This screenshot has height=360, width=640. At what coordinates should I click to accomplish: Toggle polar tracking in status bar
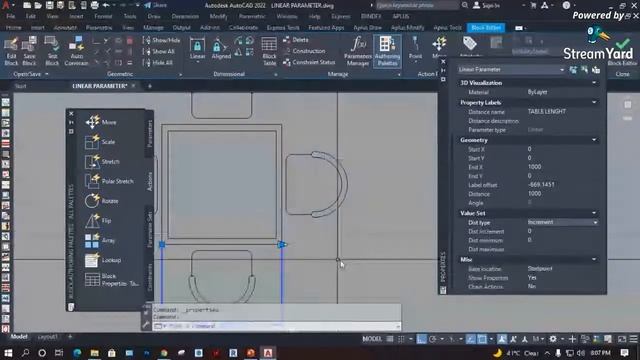(x=433, y=339)
